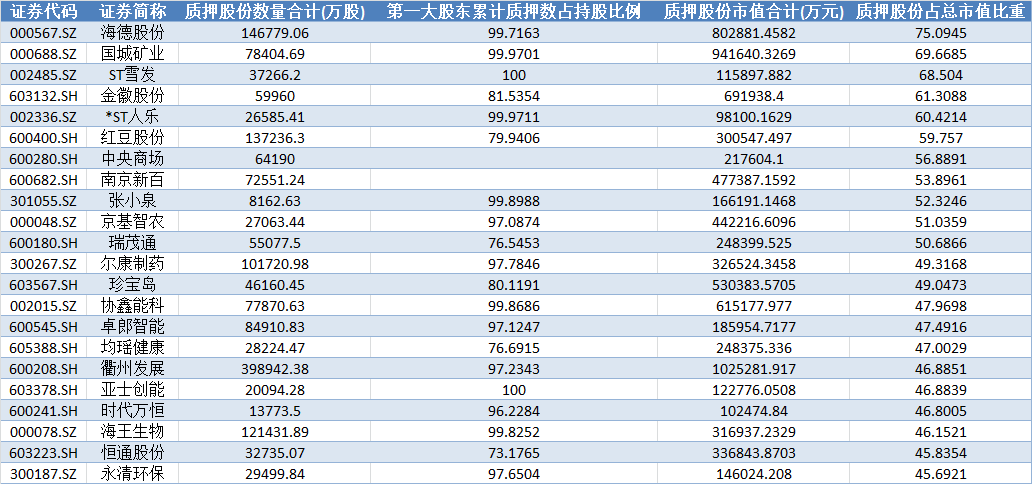Select the 永清环保 cell
The image size is (1032, 484).
click(132, 475)
